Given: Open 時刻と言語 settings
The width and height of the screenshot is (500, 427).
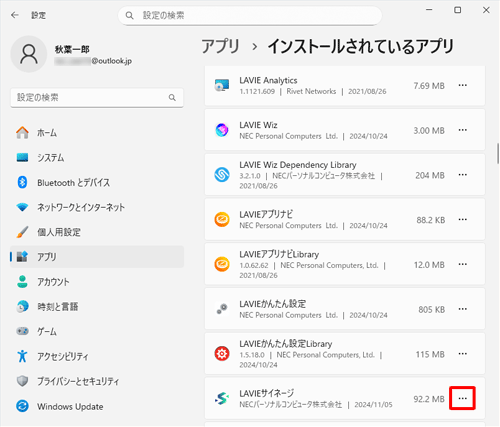Looking at the screenshot, I should [97, 306].
